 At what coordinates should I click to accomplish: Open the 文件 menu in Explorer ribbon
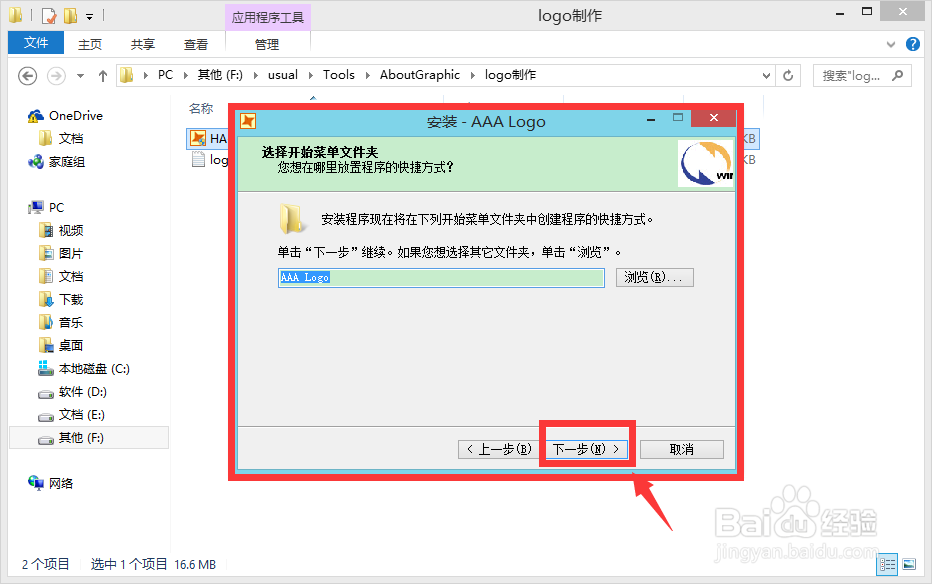(x=36, y=43)
